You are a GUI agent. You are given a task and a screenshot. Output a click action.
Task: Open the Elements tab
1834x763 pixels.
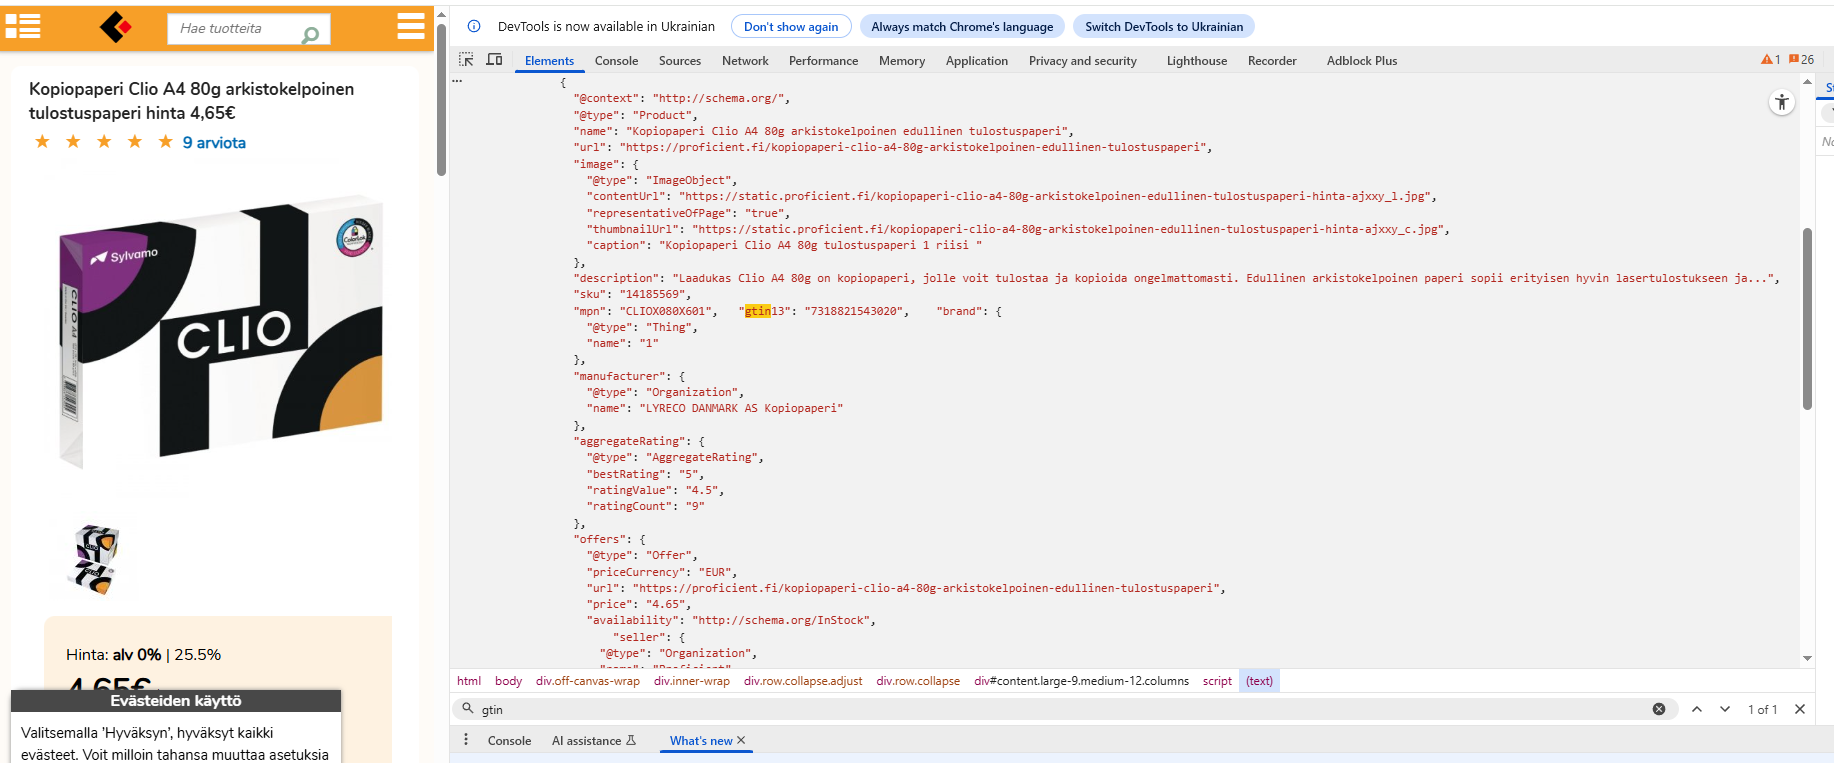549,61
